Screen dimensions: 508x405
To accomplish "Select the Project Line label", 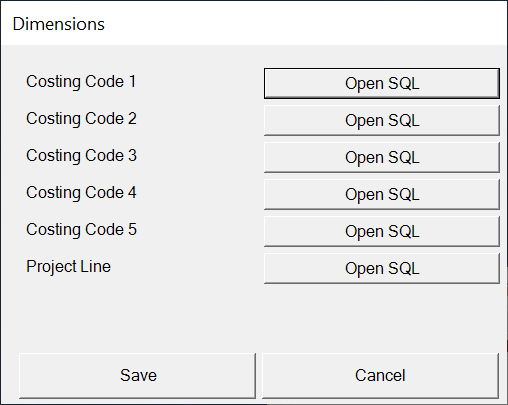I will pos(68,267).
